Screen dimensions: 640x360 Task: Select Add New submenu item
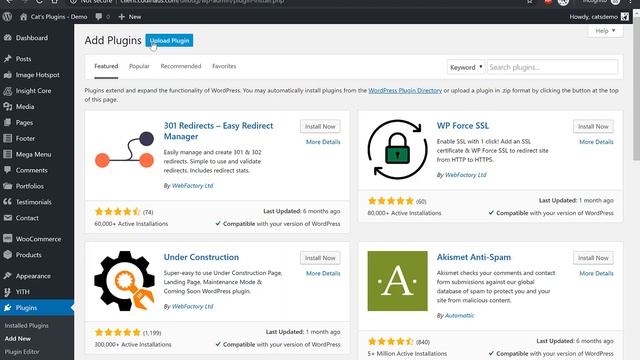[18, 339]
